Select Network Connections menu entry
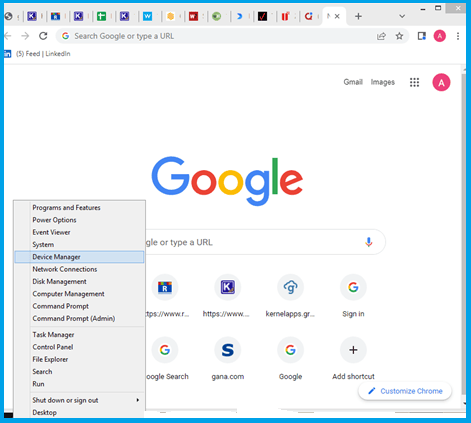471x423 pixels. pyautogui.click(x=79, y=269)
